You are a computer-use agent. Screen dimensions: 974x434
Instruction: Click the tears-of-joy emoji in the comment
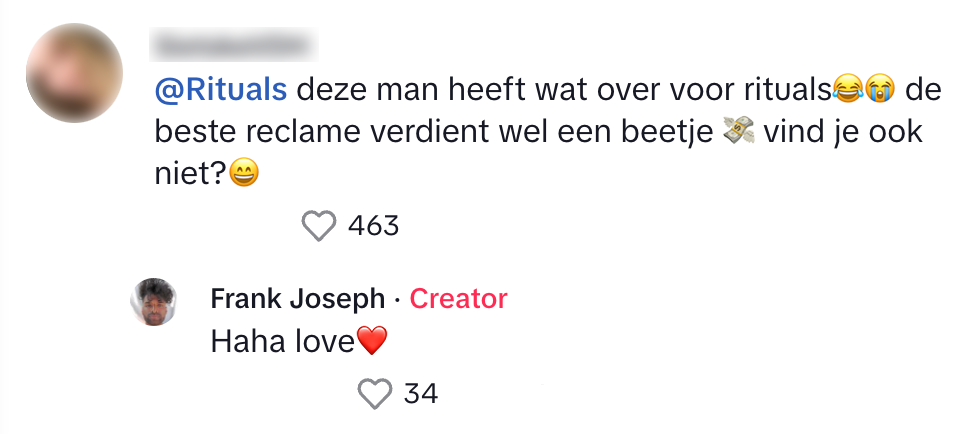(x=846, y=92)
